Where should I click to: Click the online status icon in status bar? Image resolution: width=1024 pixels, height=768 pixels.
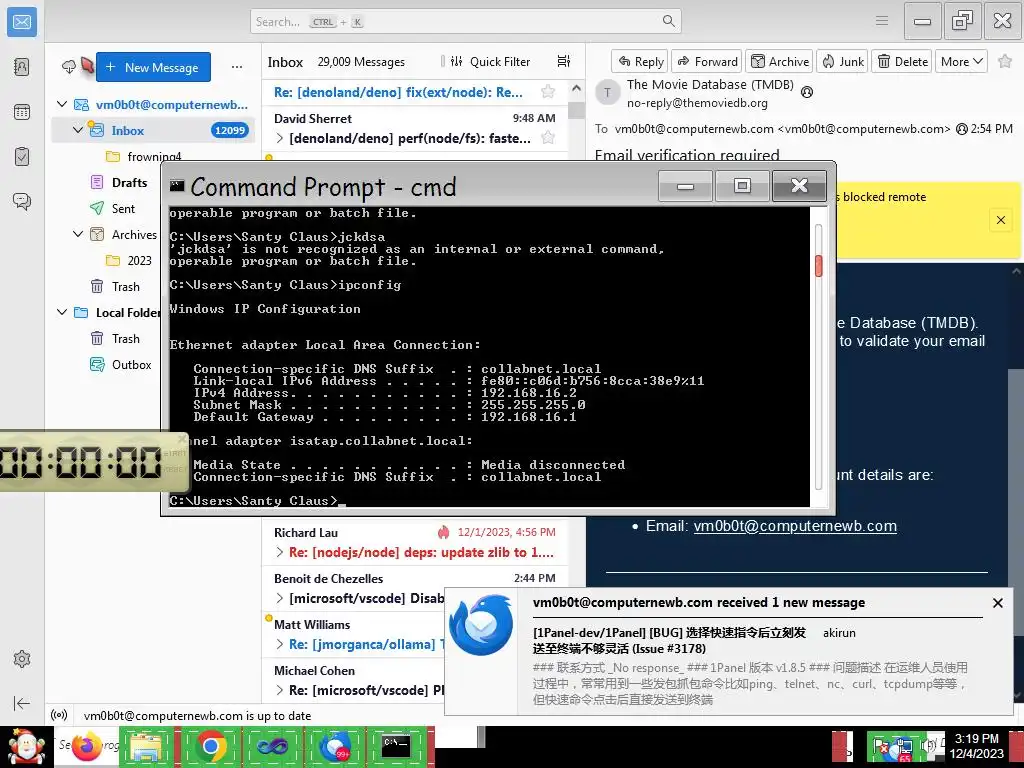click(59, 715)
